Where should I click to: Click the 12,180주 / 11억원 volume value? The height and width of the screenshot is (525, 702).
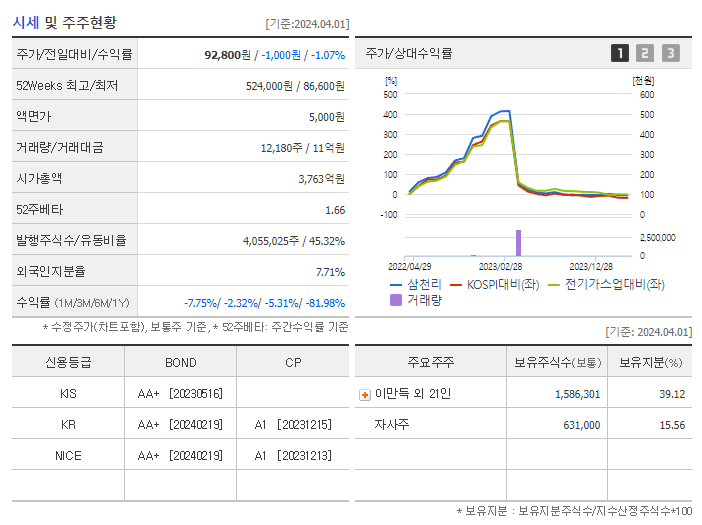[x=303, y=148]
